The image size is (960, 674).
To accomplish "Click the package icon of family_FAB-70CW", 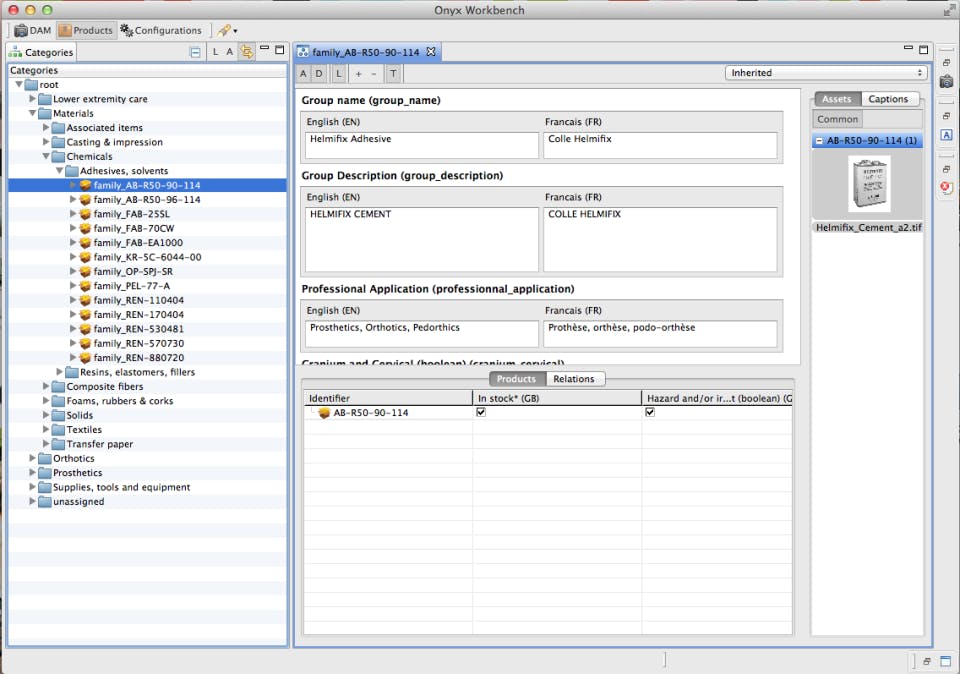I will (85, 228).
